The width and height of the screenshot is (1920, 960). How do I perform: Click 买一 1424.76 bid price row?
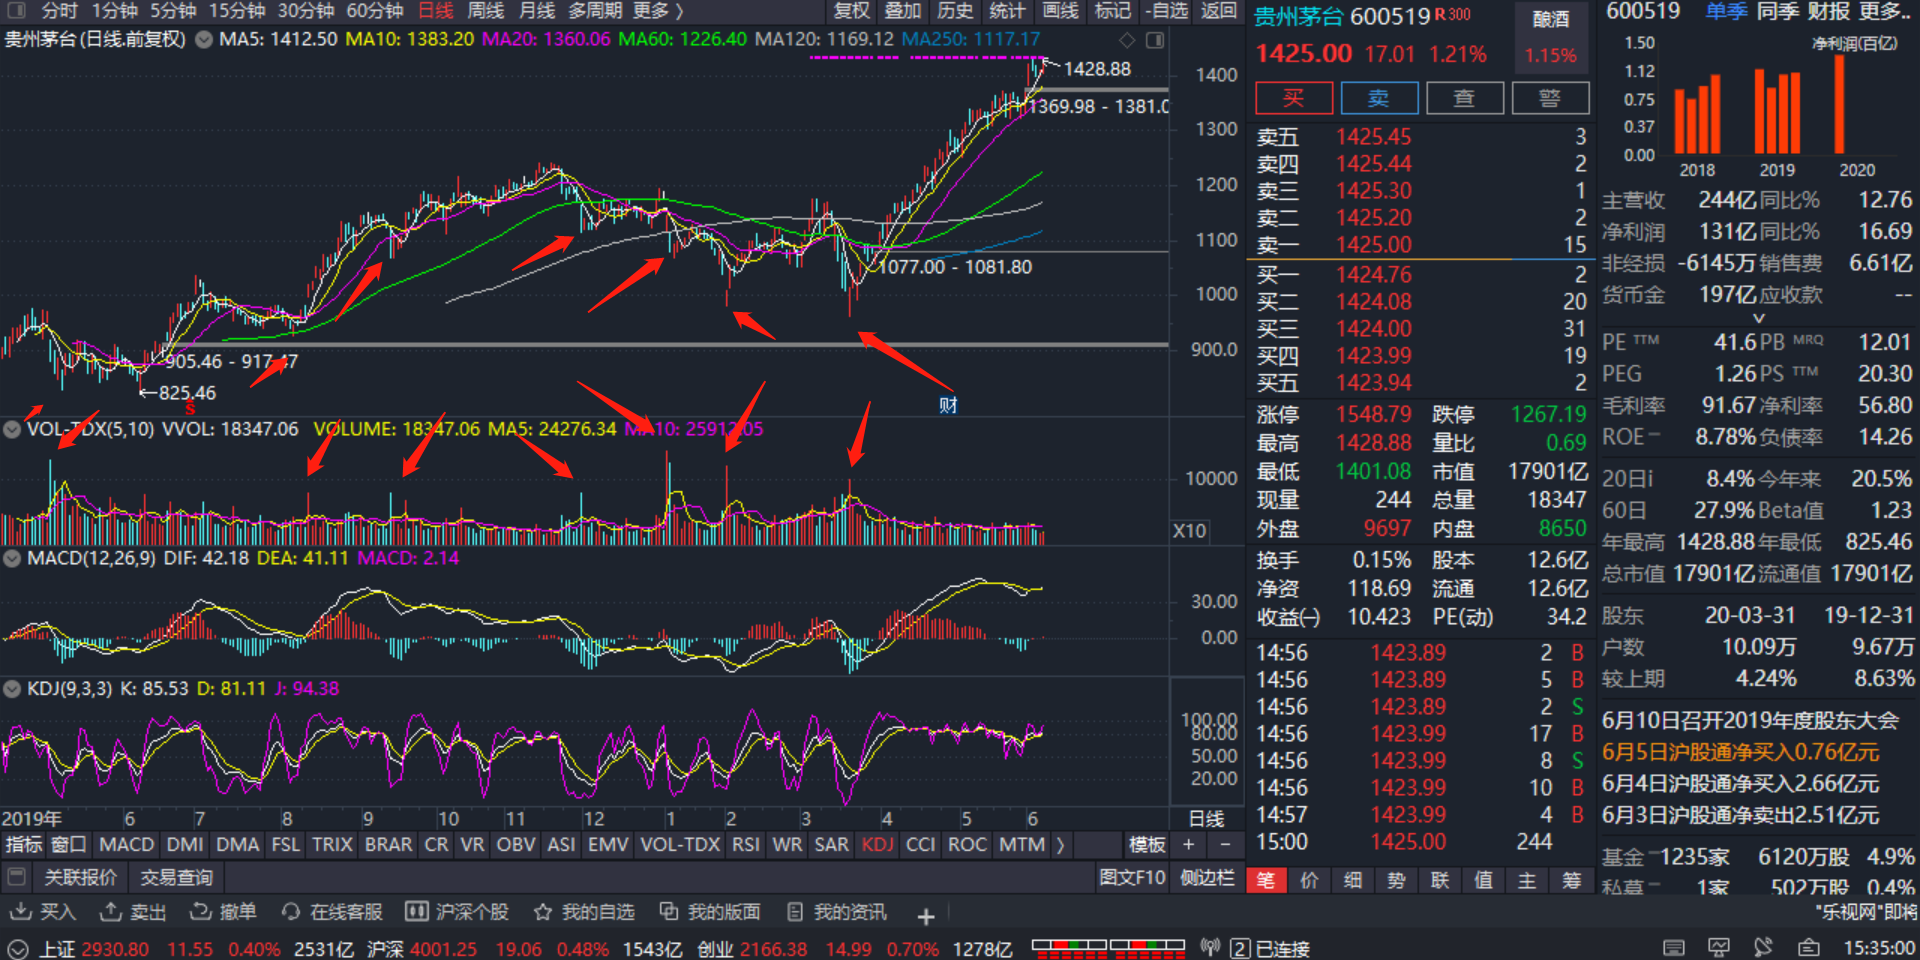[1421, 274]
